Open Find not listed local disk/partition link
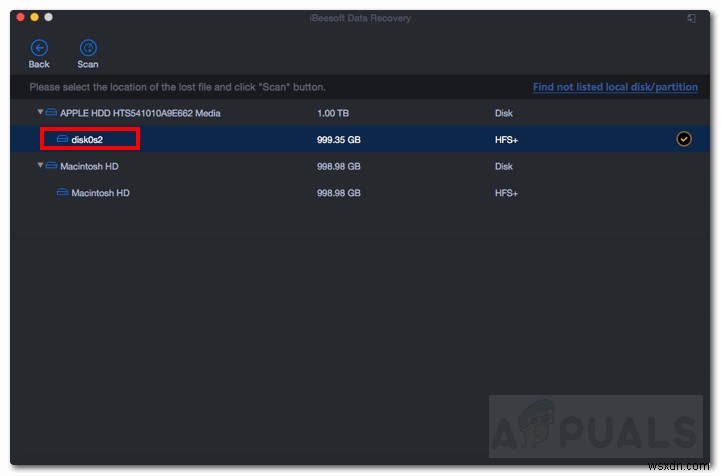Viewport: 721px width, 476px height. [x=615, y=87]
